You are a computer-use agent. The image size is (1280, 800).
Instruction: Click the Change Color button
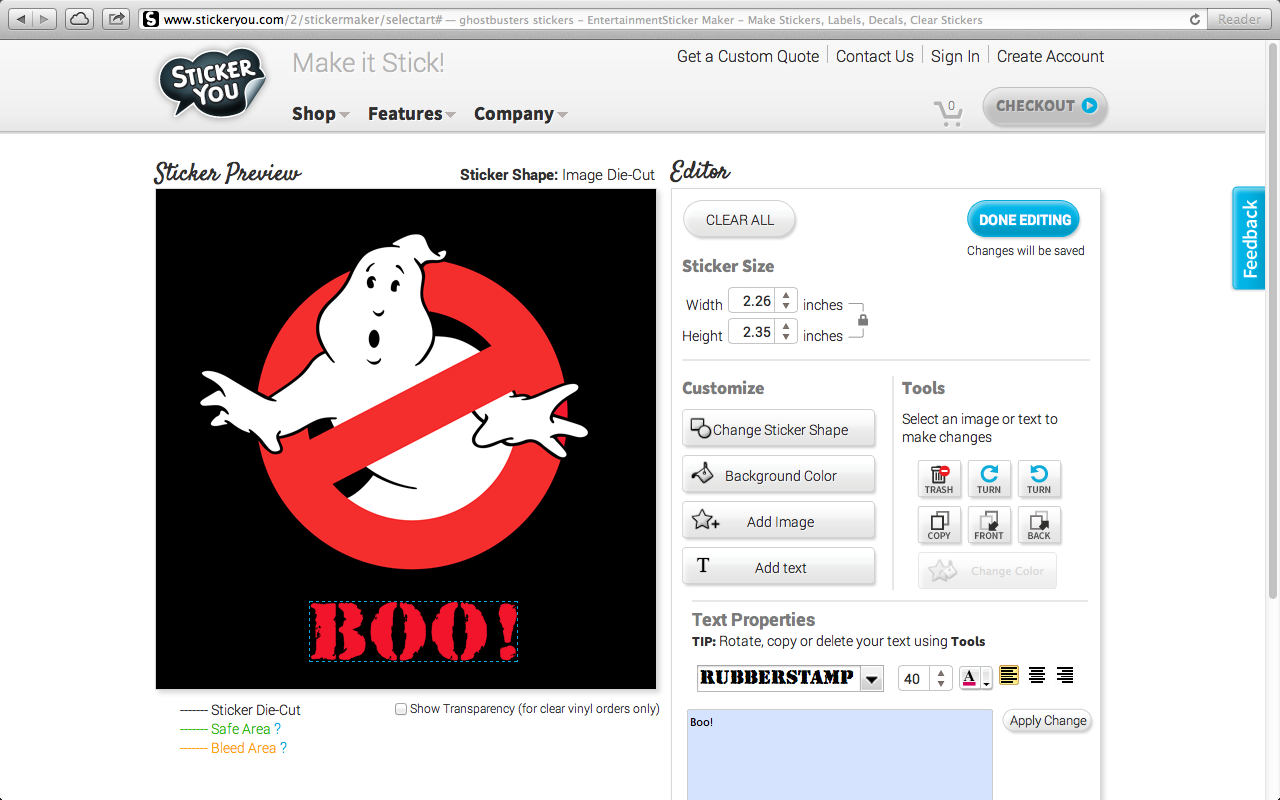[x=987, y=571]
